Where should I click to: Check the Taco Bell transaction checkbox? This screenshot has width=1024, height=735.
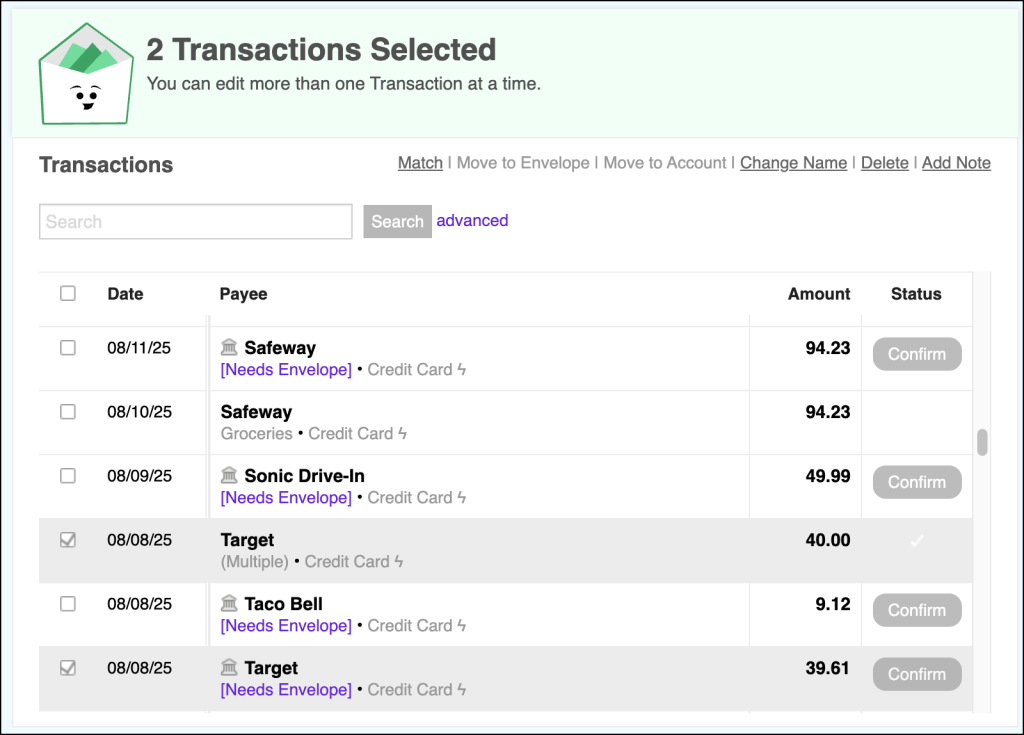(68, 604)
